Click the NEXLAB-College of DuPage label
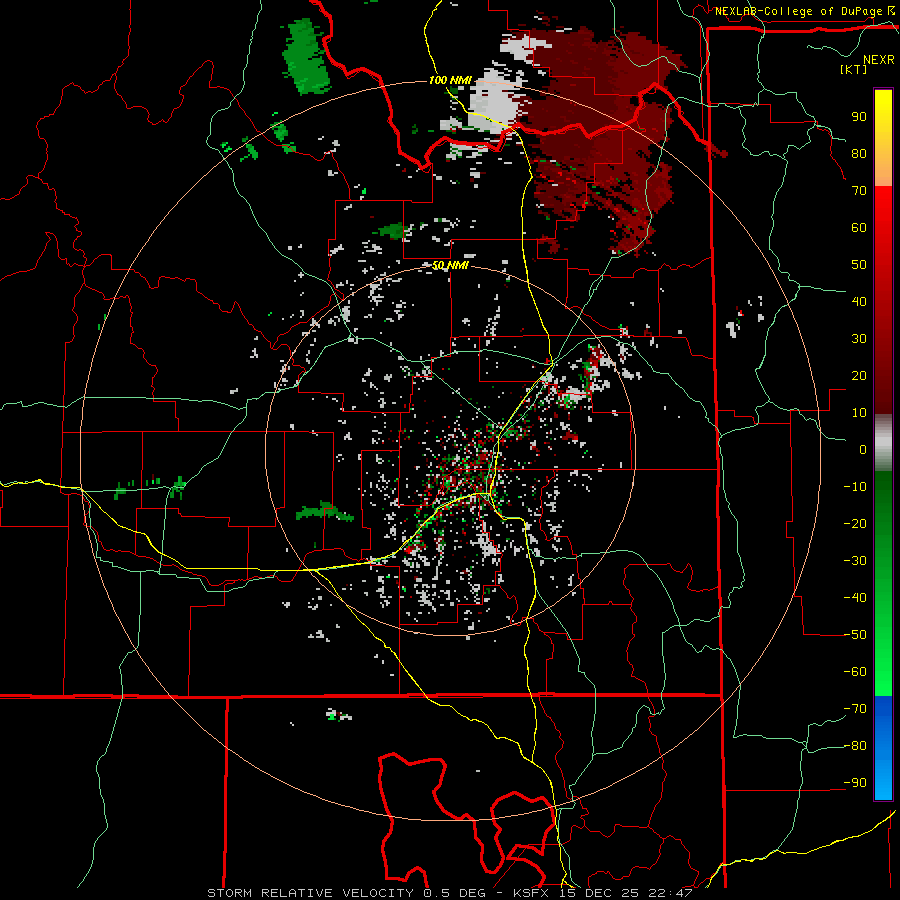Screen dimensions: 900x900 [x=799, y=11]
